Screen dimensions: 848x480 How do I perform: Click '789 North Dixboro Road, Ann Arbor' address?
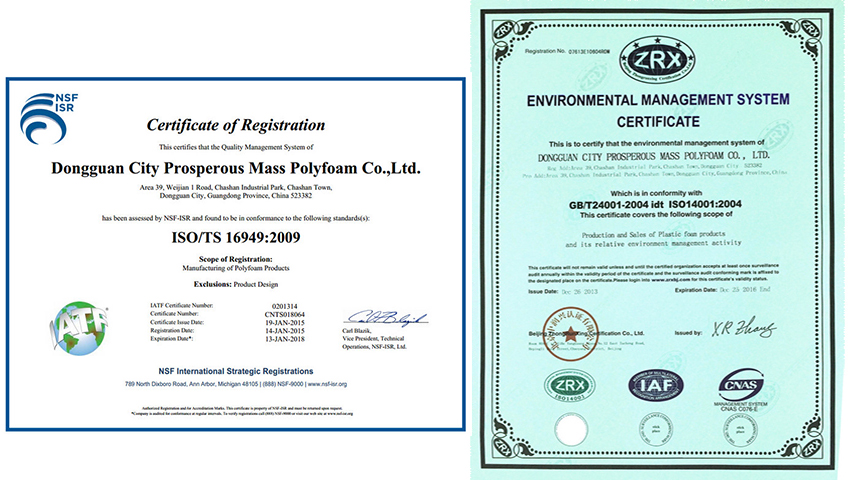pyautogui.click(x=191, y=384)
